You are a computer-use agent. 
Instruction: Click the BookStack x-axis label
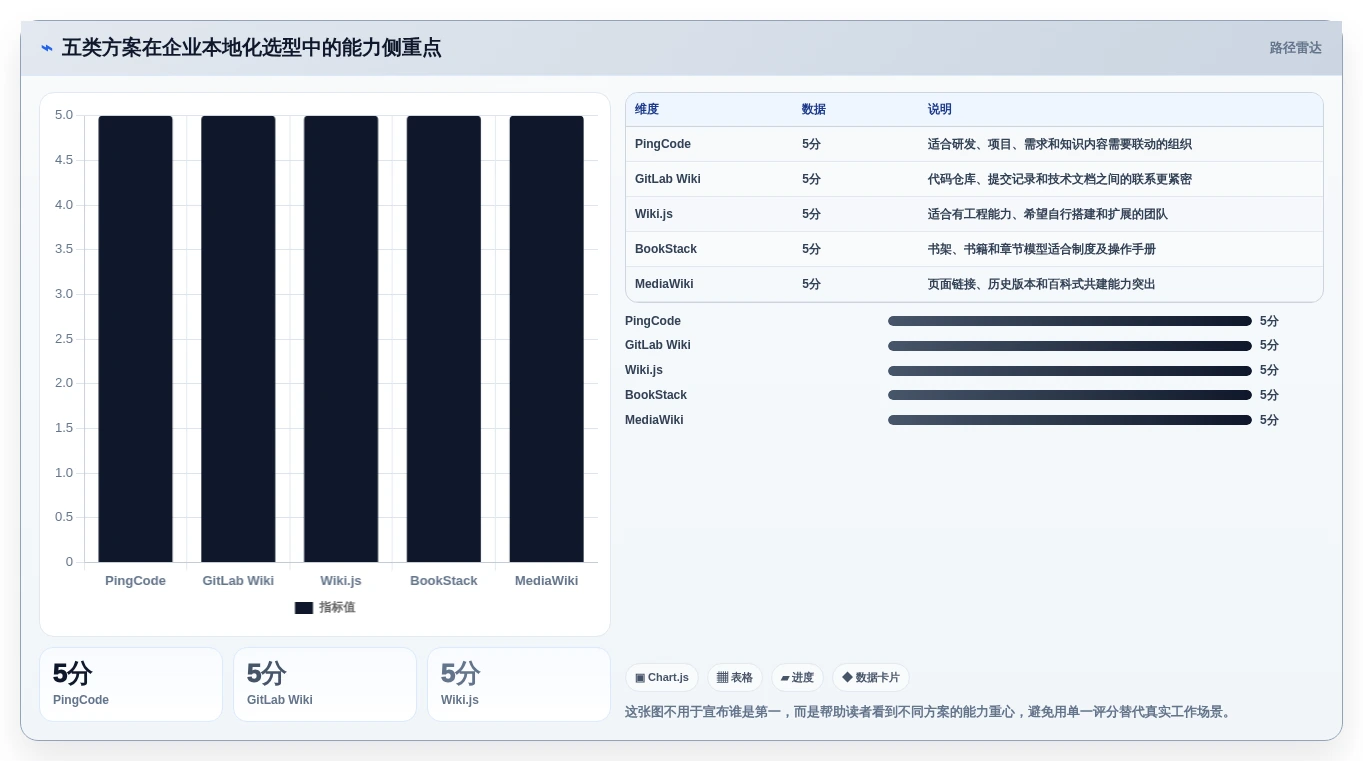[444, 581]
